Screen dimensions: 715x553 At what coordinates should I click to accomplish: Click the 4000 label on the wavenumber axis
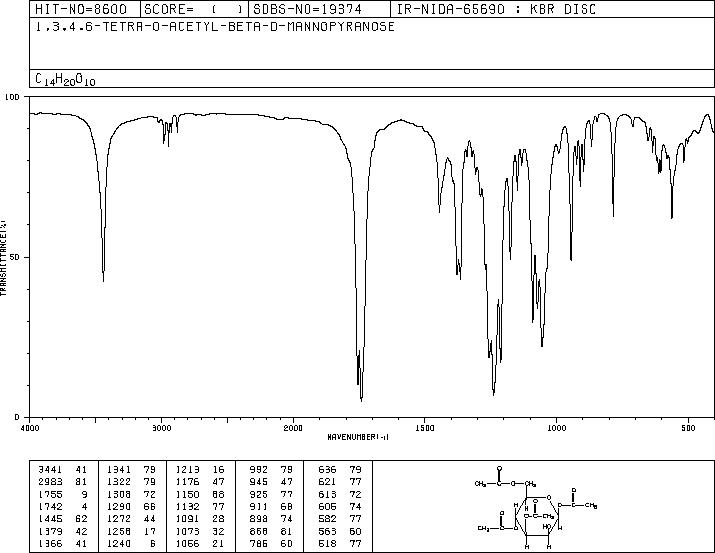coord(30,428)
